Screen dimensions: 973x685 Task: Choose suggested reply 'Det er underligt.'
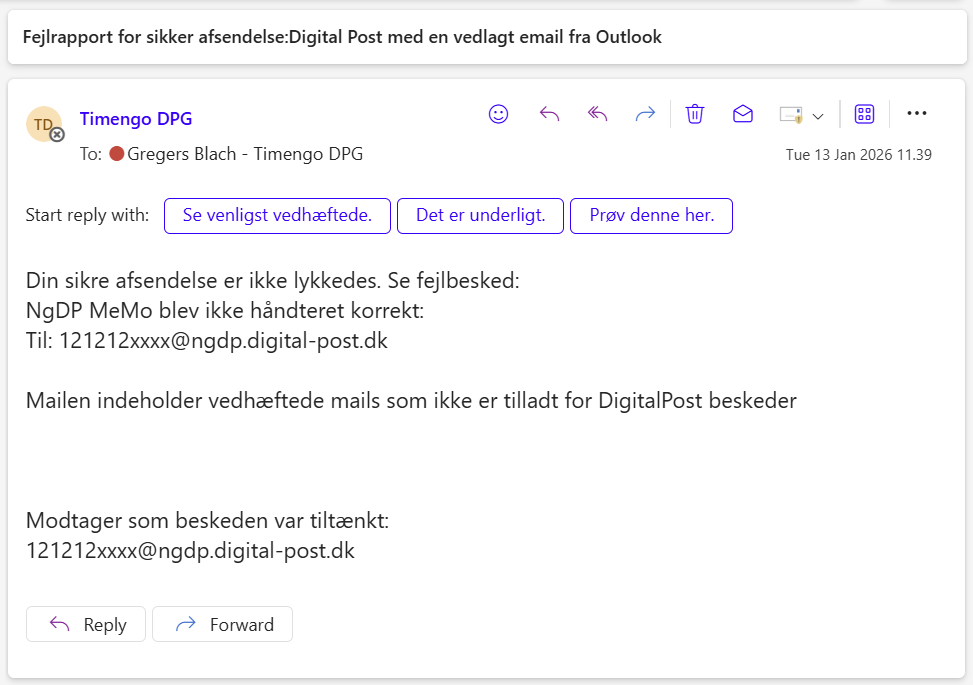point(480,215)
